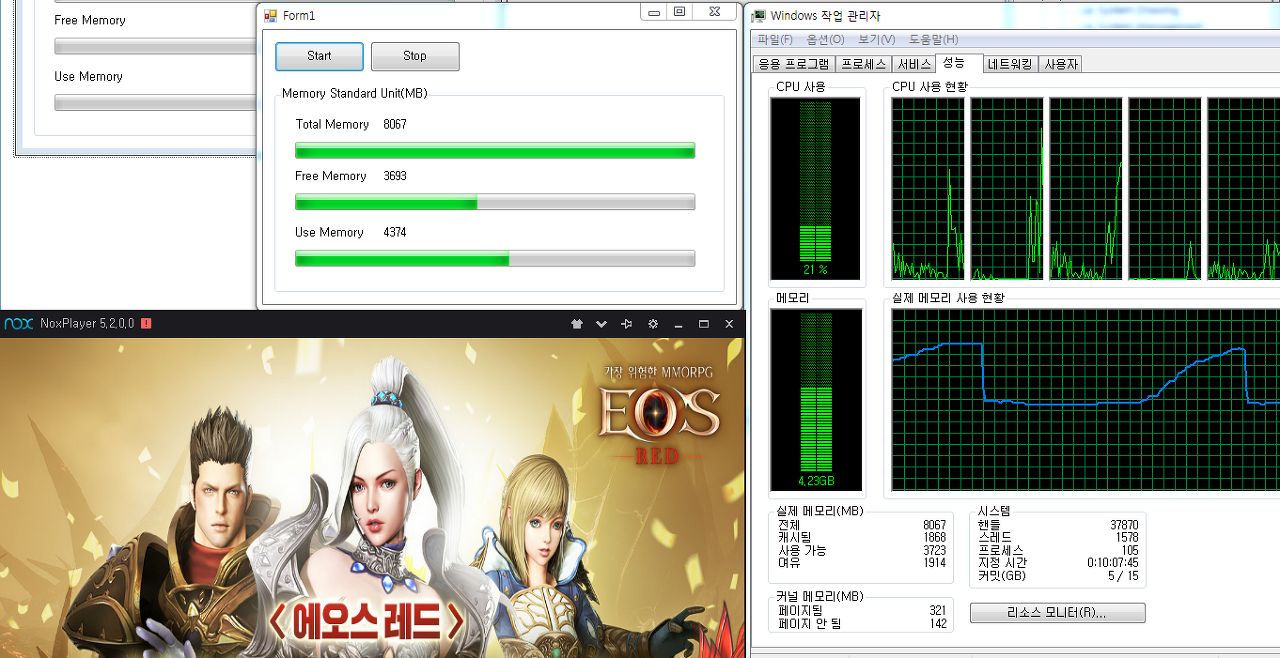Click the Free Memory progress bar in Form1
This screenshot has width=1280, height=658.
[495, 202]
